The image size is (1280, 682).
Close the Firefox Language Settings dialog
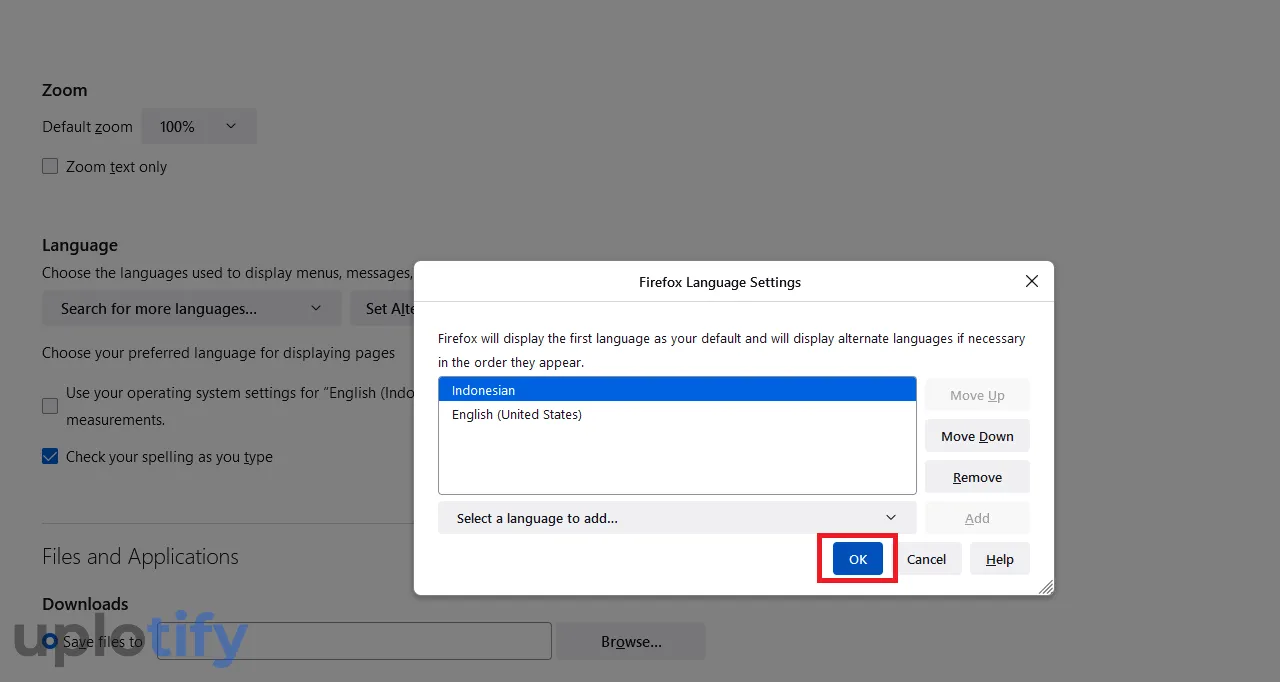1032,282
